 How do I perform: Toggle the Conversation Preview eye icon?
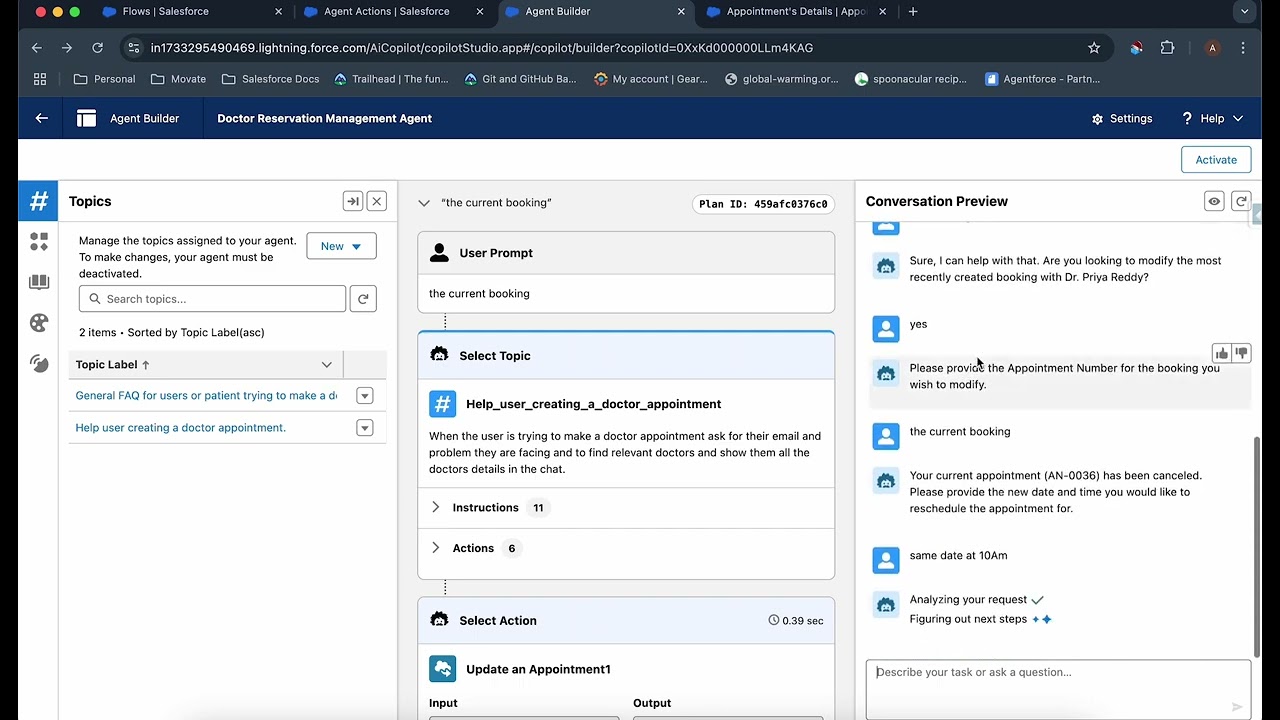coord(1214,201)
